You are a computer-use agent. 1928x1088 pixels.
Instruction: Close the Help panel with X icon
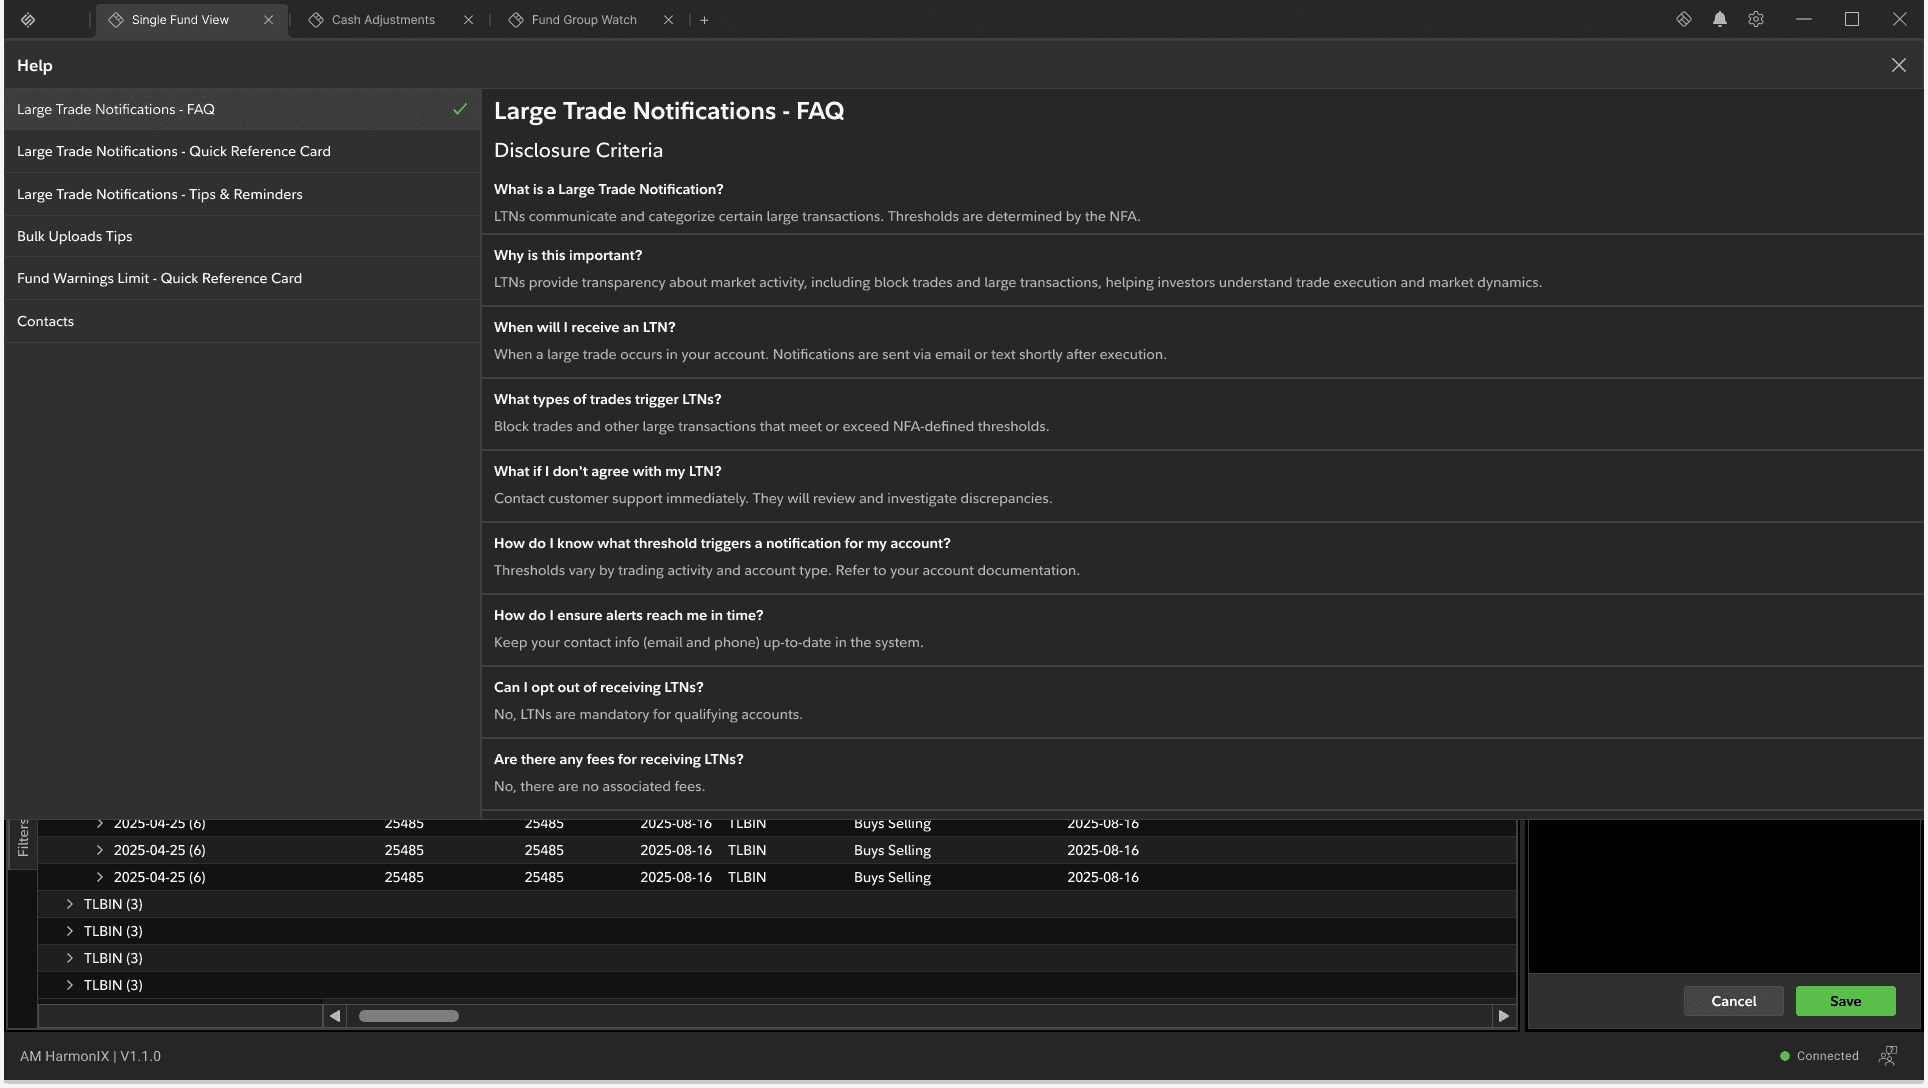point(1898,66)
